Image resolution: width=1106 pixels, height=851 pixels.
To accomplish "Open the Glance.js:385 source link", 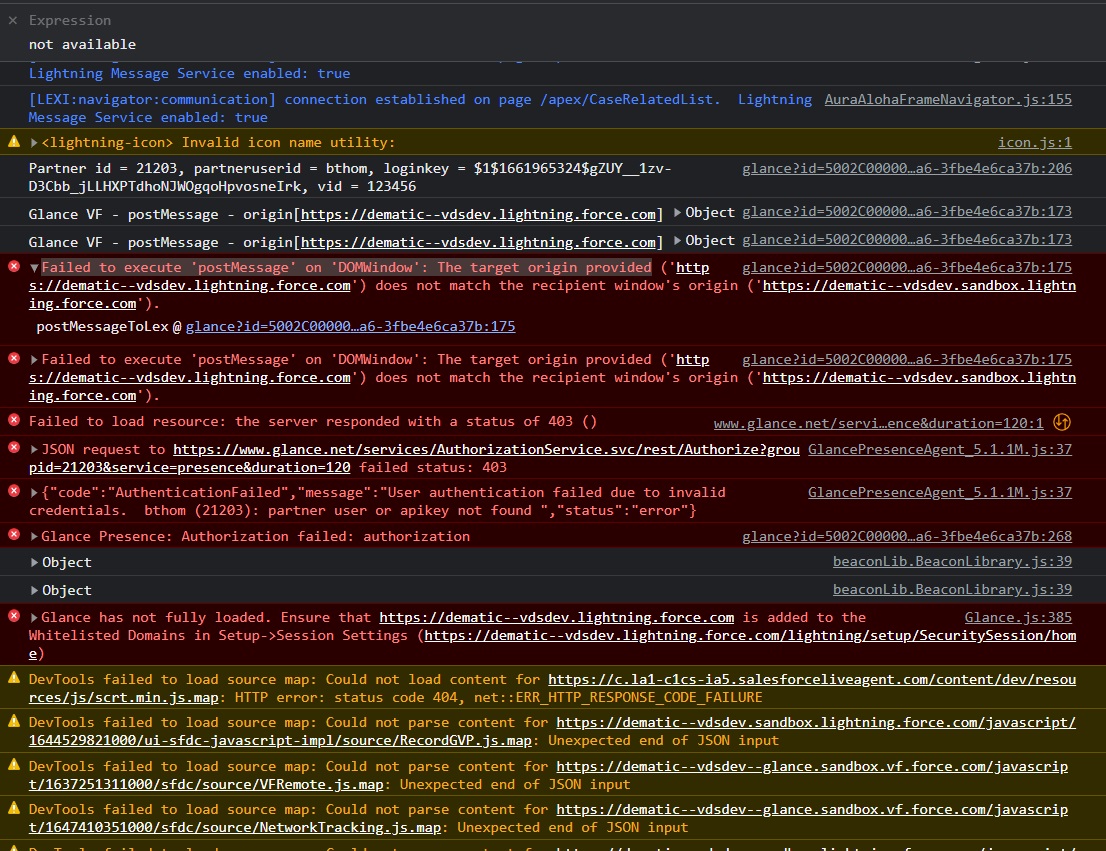I will (1018, 617).
